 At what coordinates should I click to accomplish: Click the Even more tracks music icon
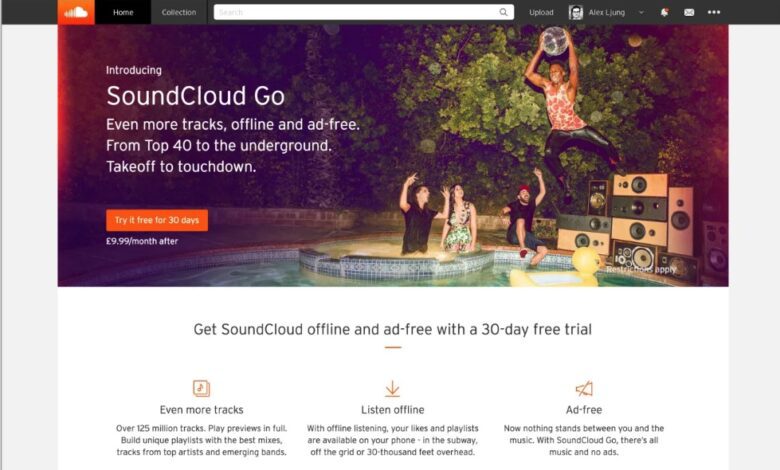(x=201, y=388)
